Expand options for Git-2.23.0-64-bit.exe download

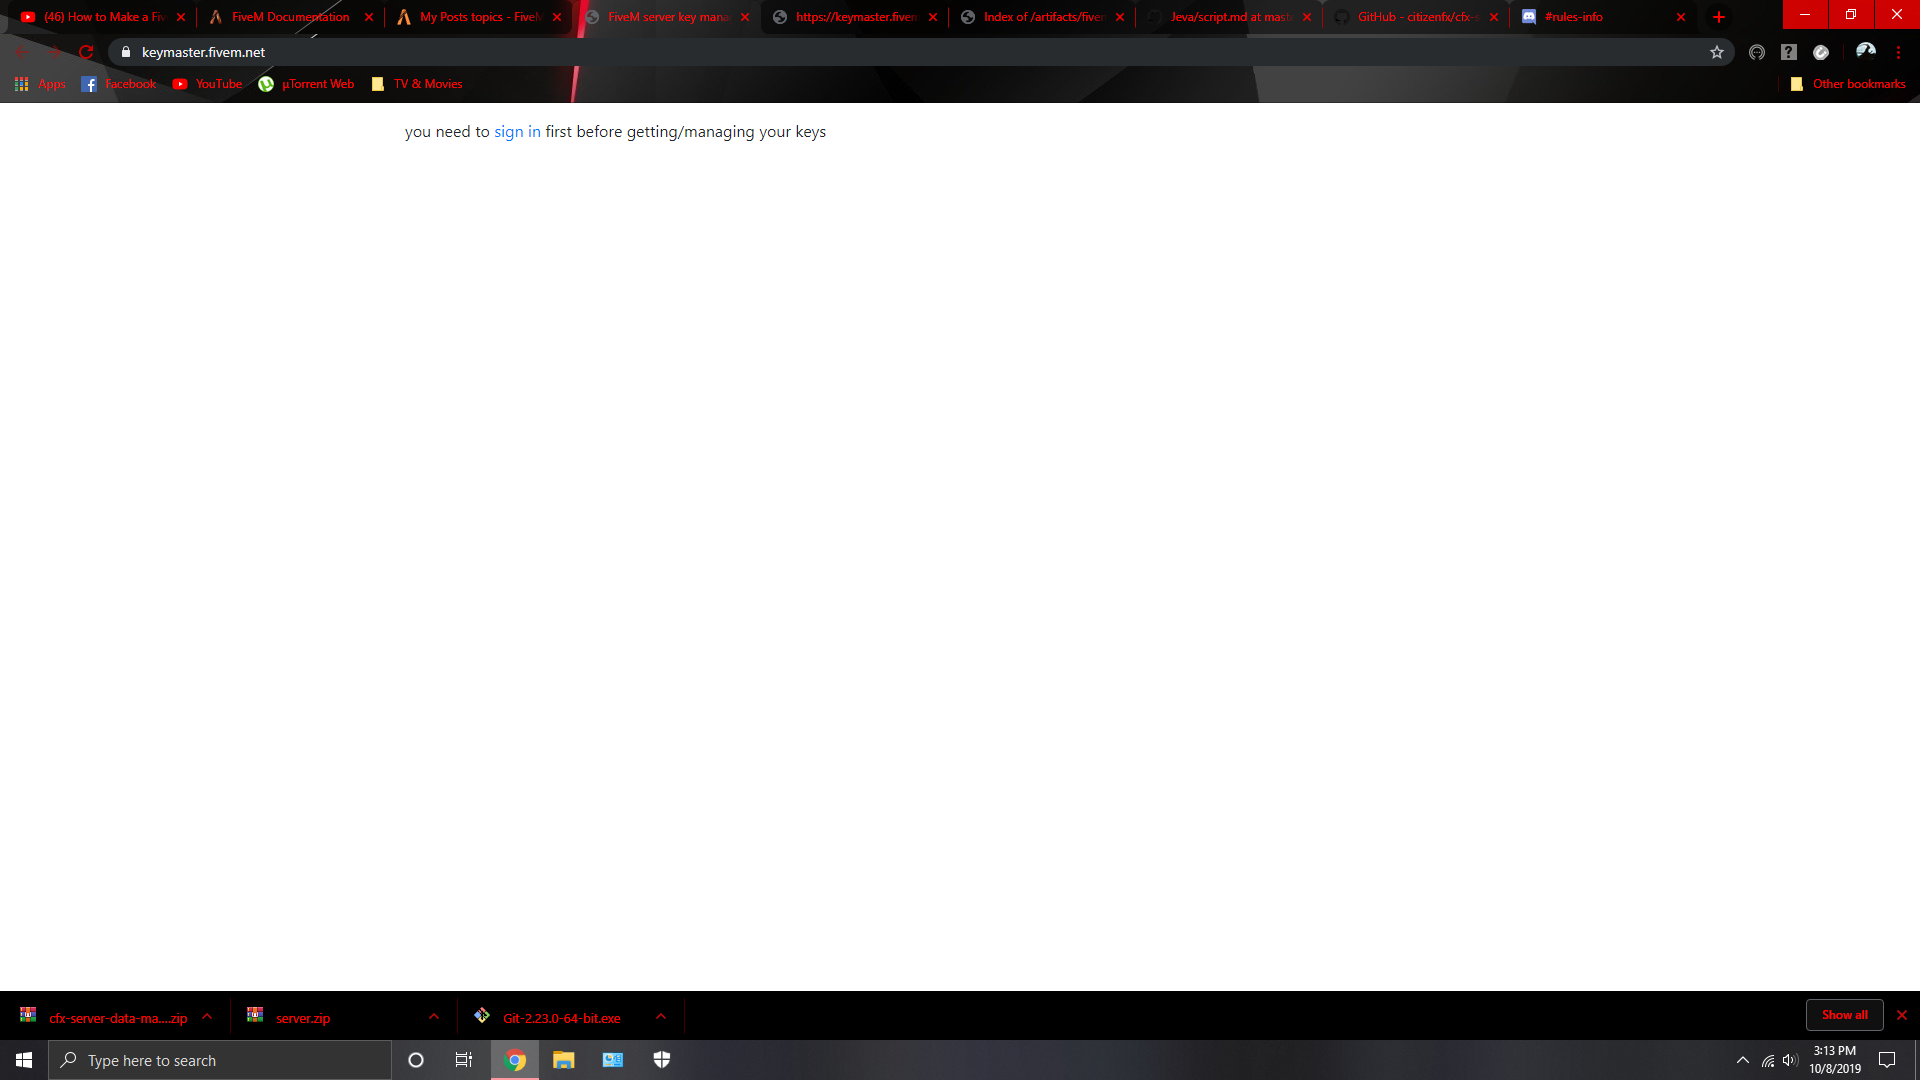tap(661, 1016)
